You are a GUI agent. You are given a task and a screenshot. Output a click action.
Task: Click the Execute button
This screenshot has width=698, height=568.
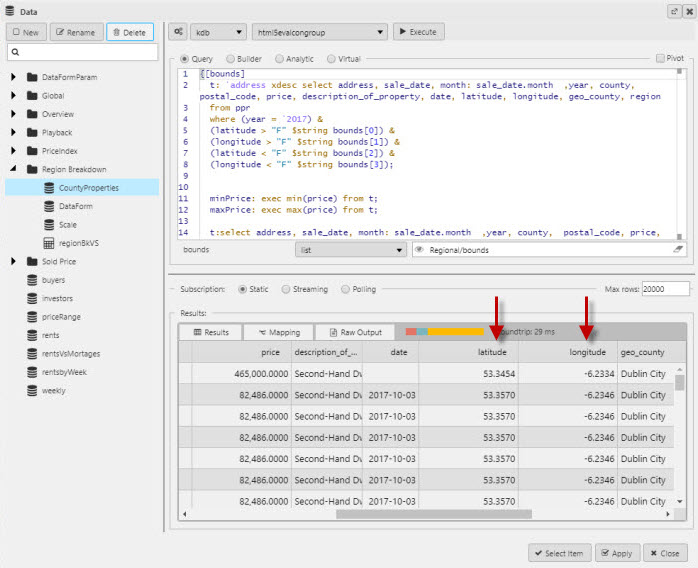[x=418, y=32]
